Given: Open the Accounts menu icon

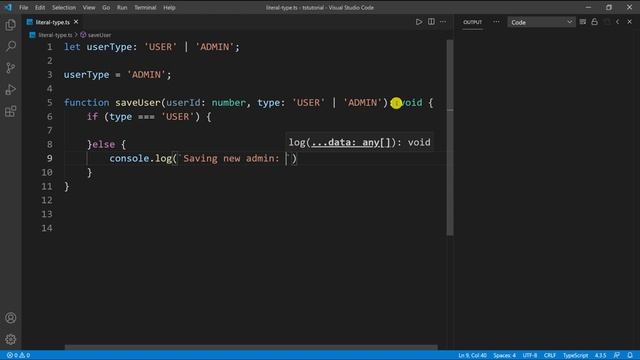Looking at the screenshot, I should 11,318.
